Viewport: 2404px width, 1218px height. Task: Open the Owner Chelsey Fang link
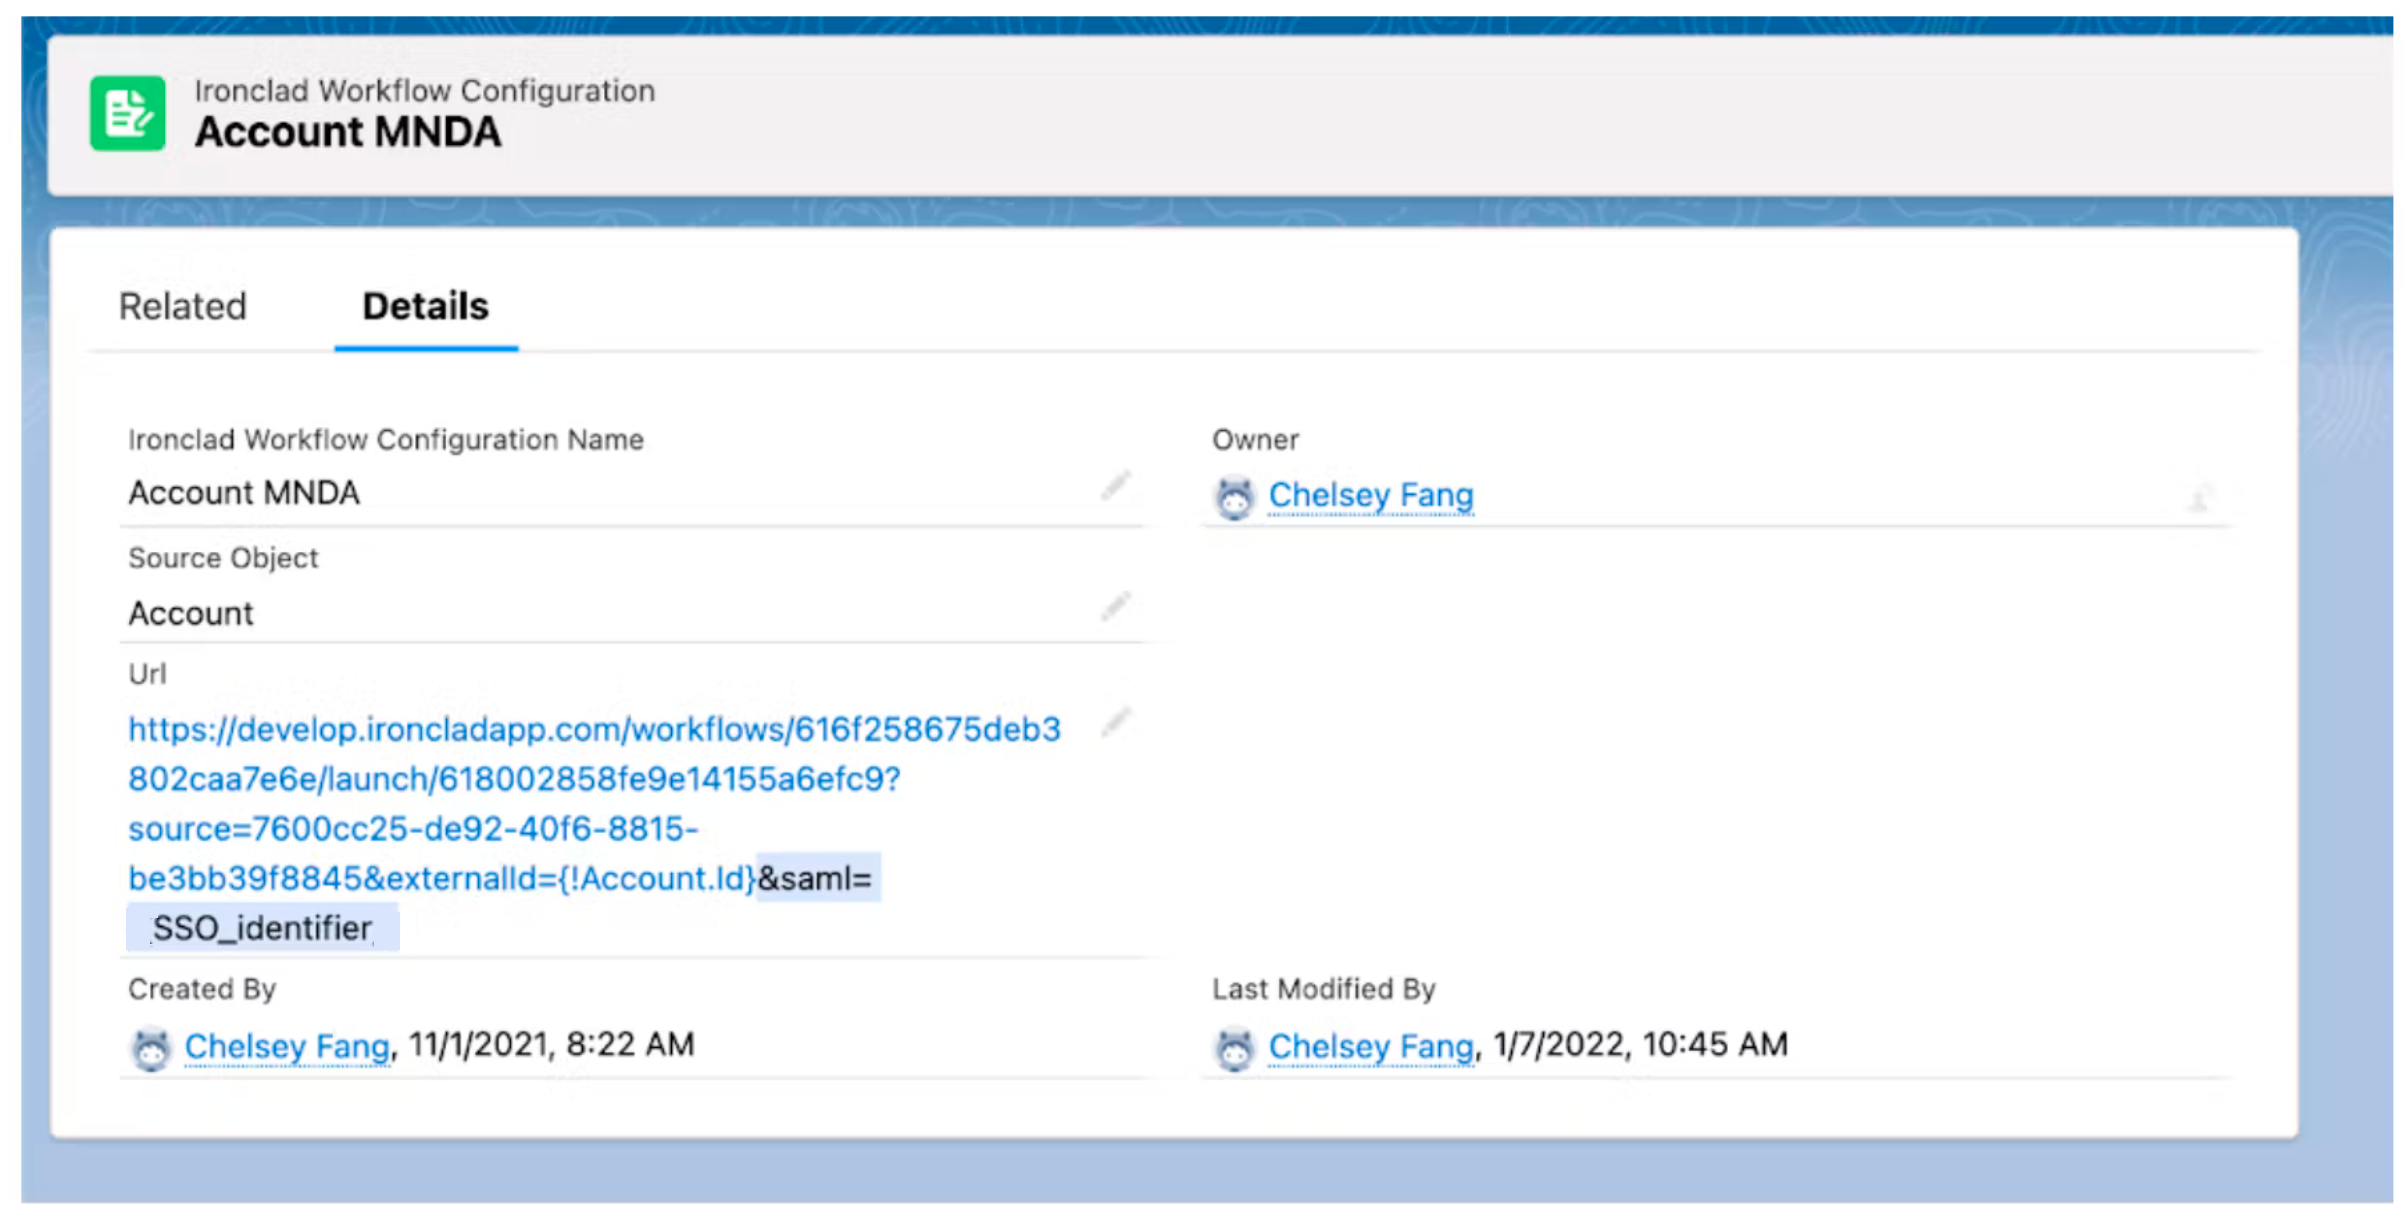point(1370,495)
